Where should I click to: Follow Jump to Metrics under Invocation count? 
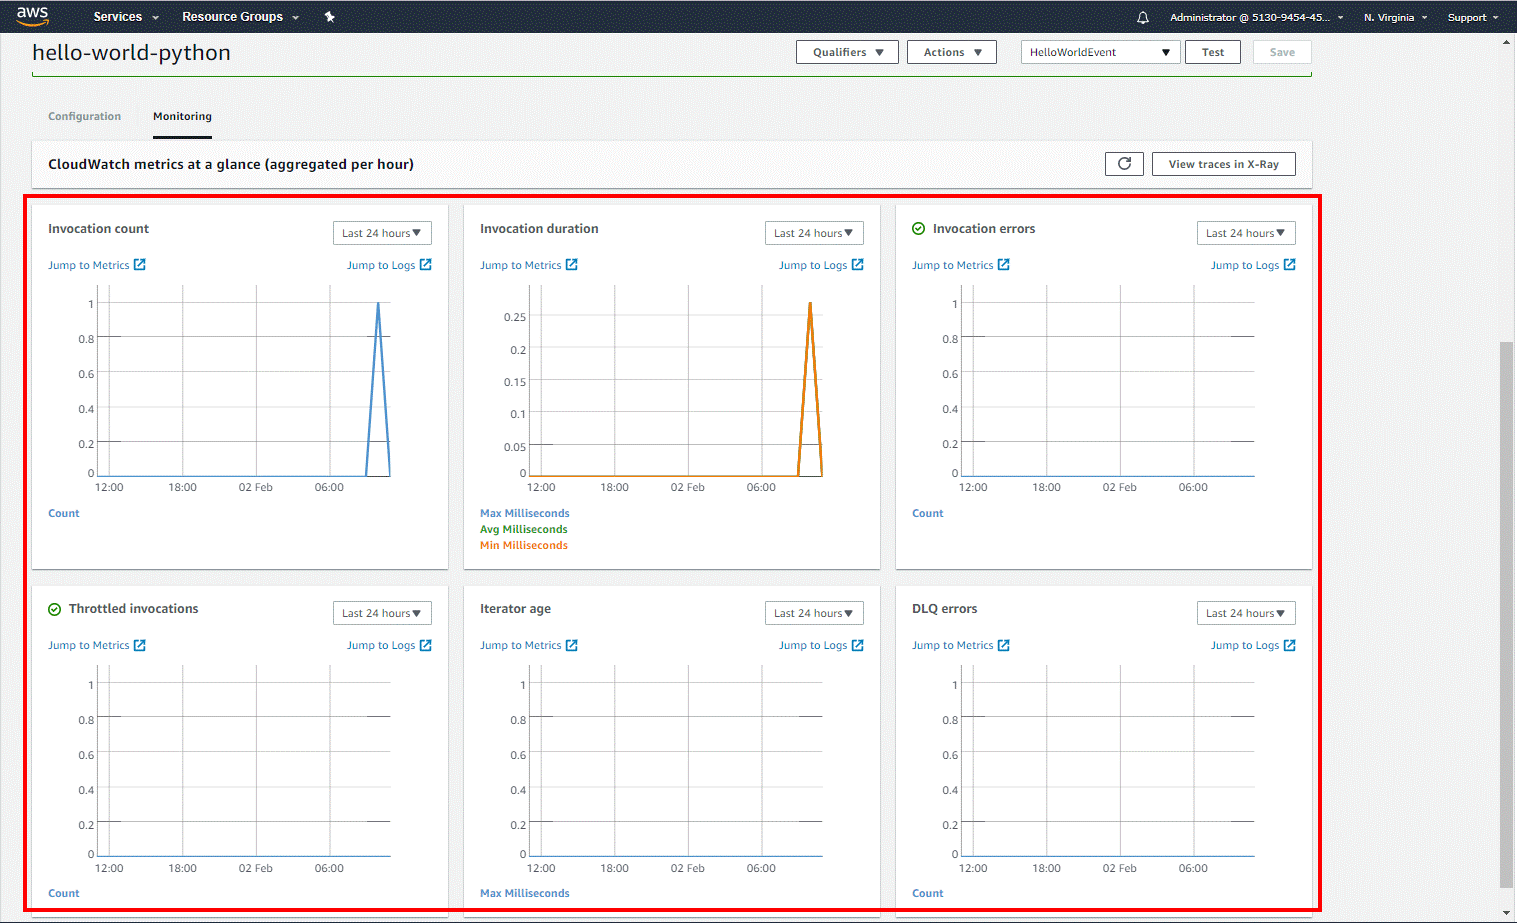click(89, 265)
